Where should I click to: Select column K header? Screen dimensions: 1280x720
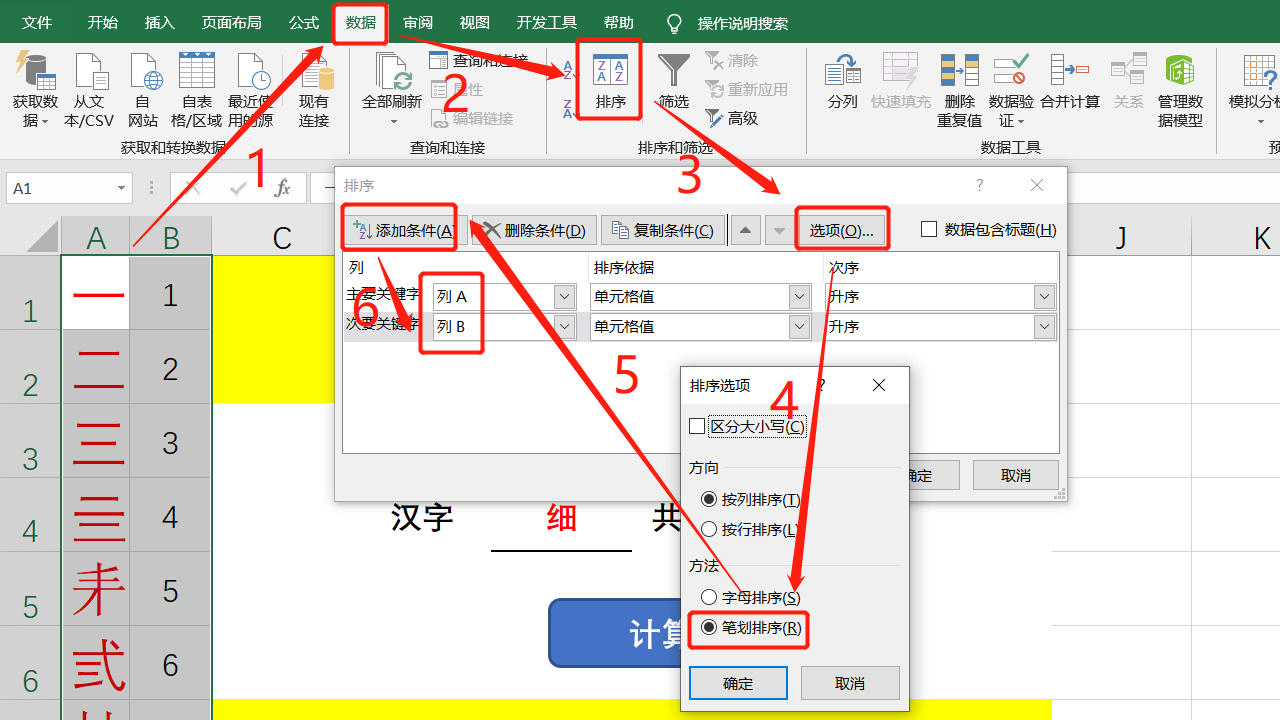click(x=1261, y=237)
